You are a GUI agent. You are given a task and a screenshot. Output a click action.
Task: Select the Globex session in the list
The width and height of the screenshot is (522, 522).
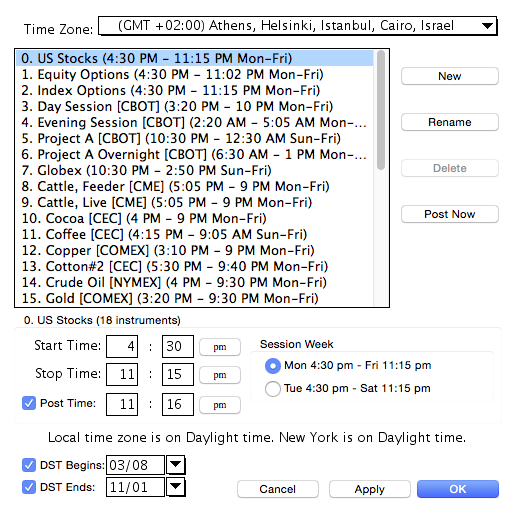[194, 170]
